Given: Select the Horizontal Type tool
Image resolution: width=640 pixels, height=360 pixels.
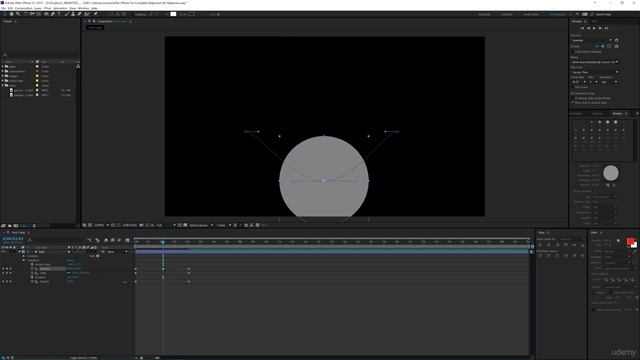Looking at the screenshot, I should 59,14.
